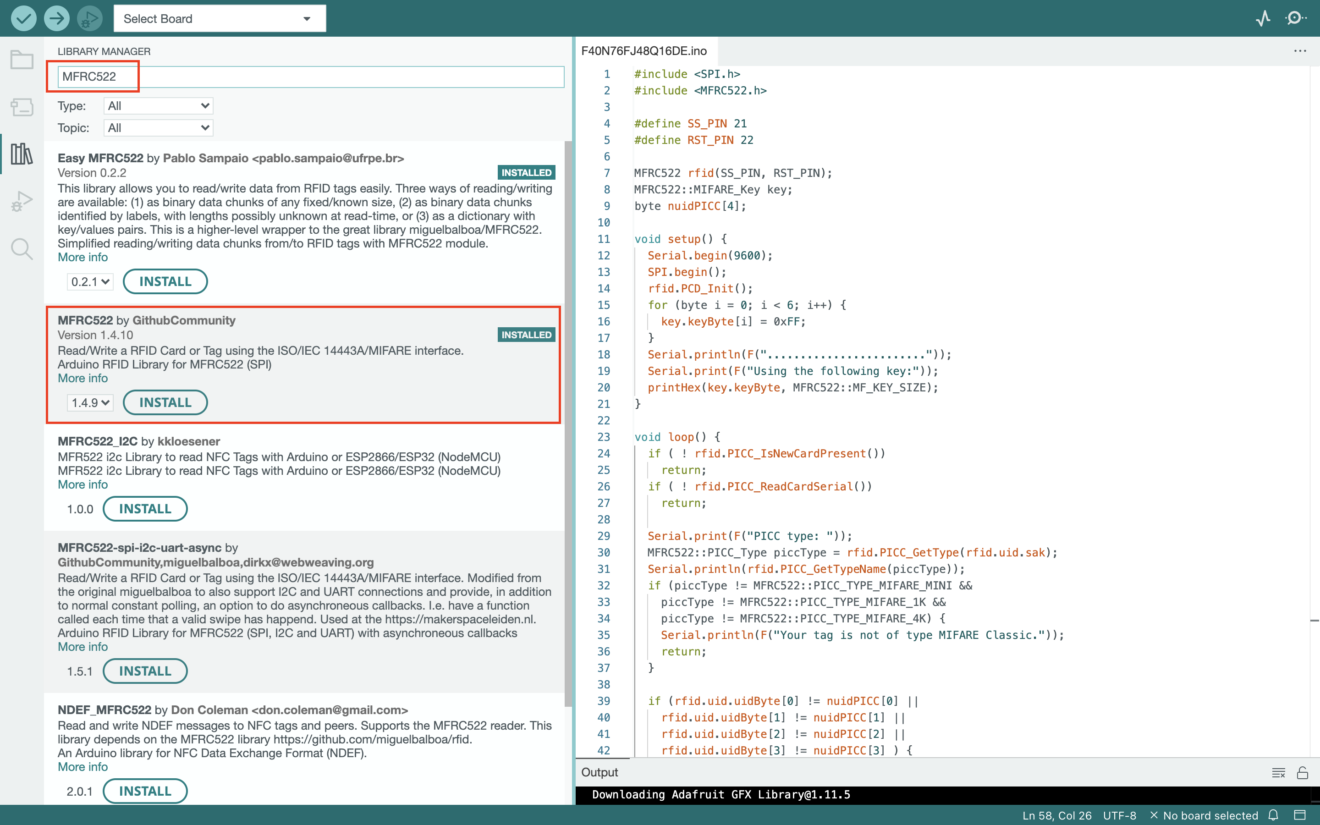
Task: Open the Select Board dropdown
Action: (x=219, y=18)
